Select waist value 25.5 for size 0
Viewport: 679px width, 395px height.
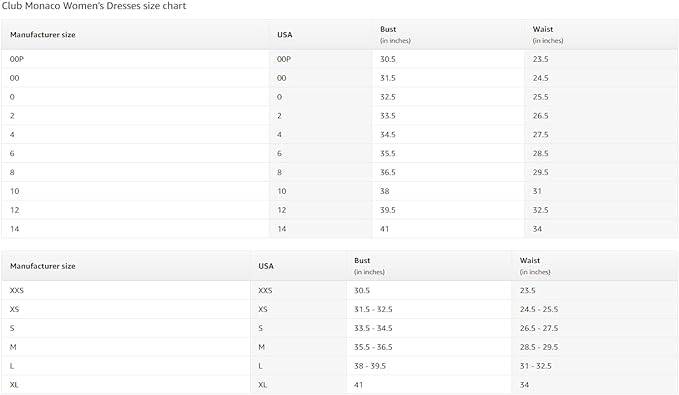[540, 97]
